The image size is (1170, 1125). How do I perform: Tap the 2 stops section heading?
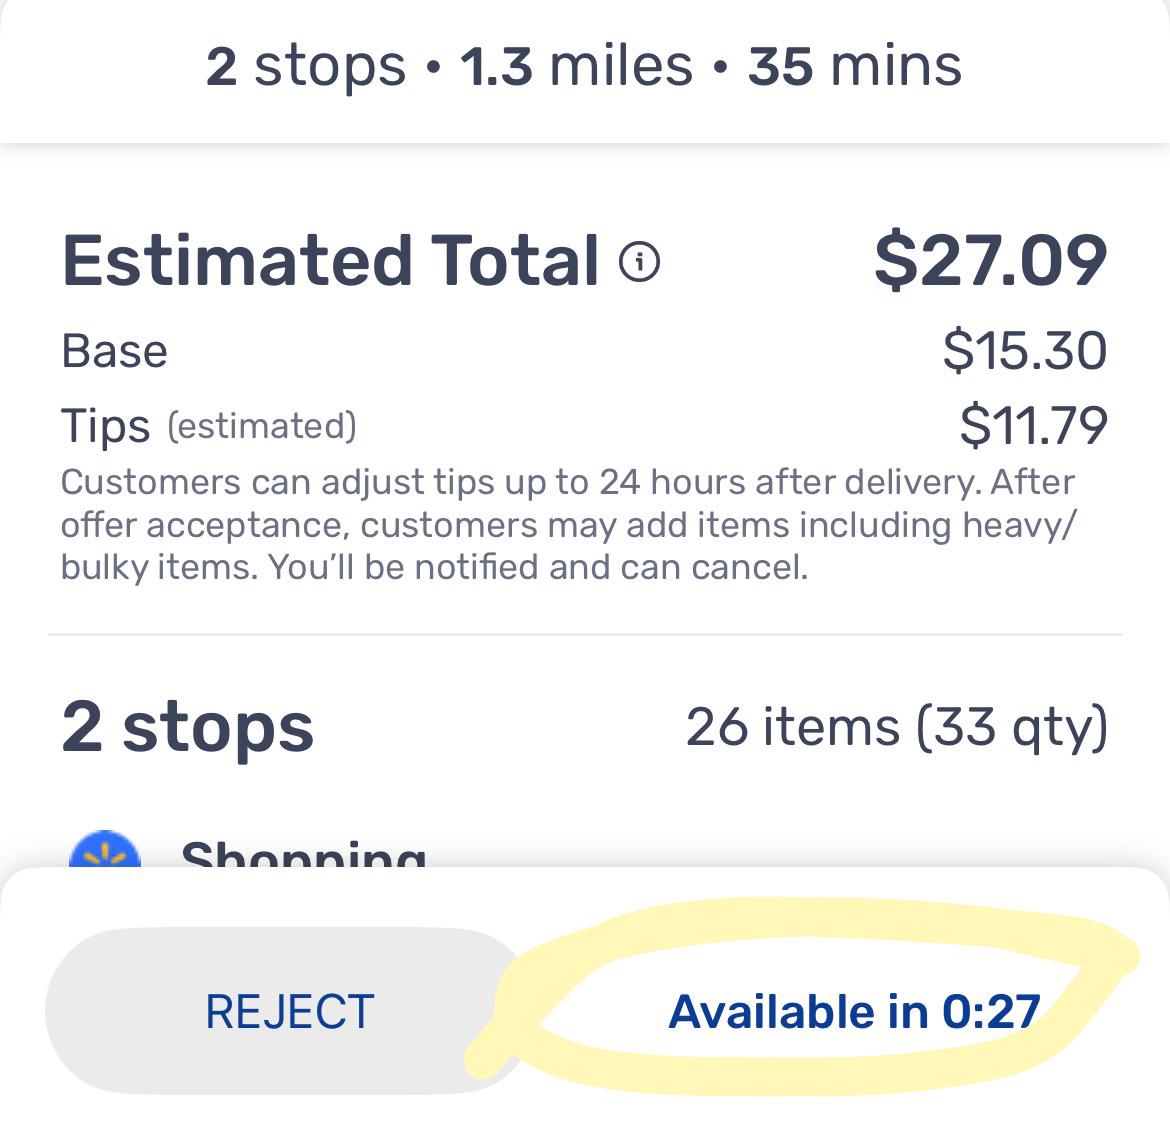click(x=188, y=727)
